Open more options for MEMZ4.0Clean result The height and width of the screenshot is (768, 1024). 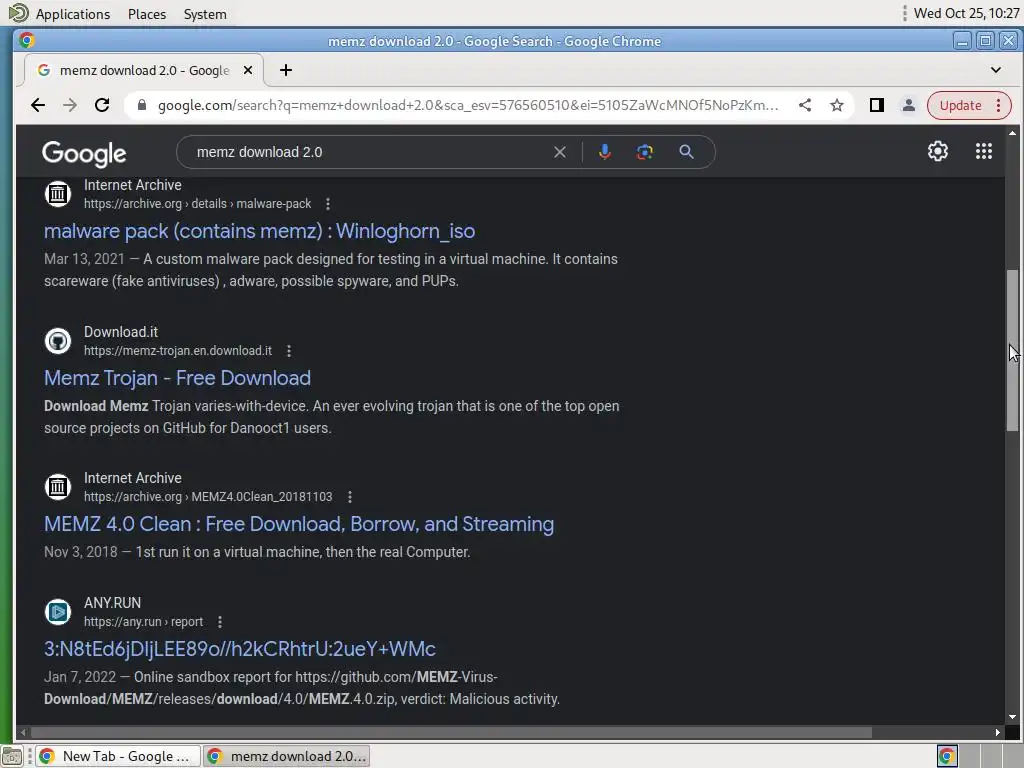(x=350, y=497)
